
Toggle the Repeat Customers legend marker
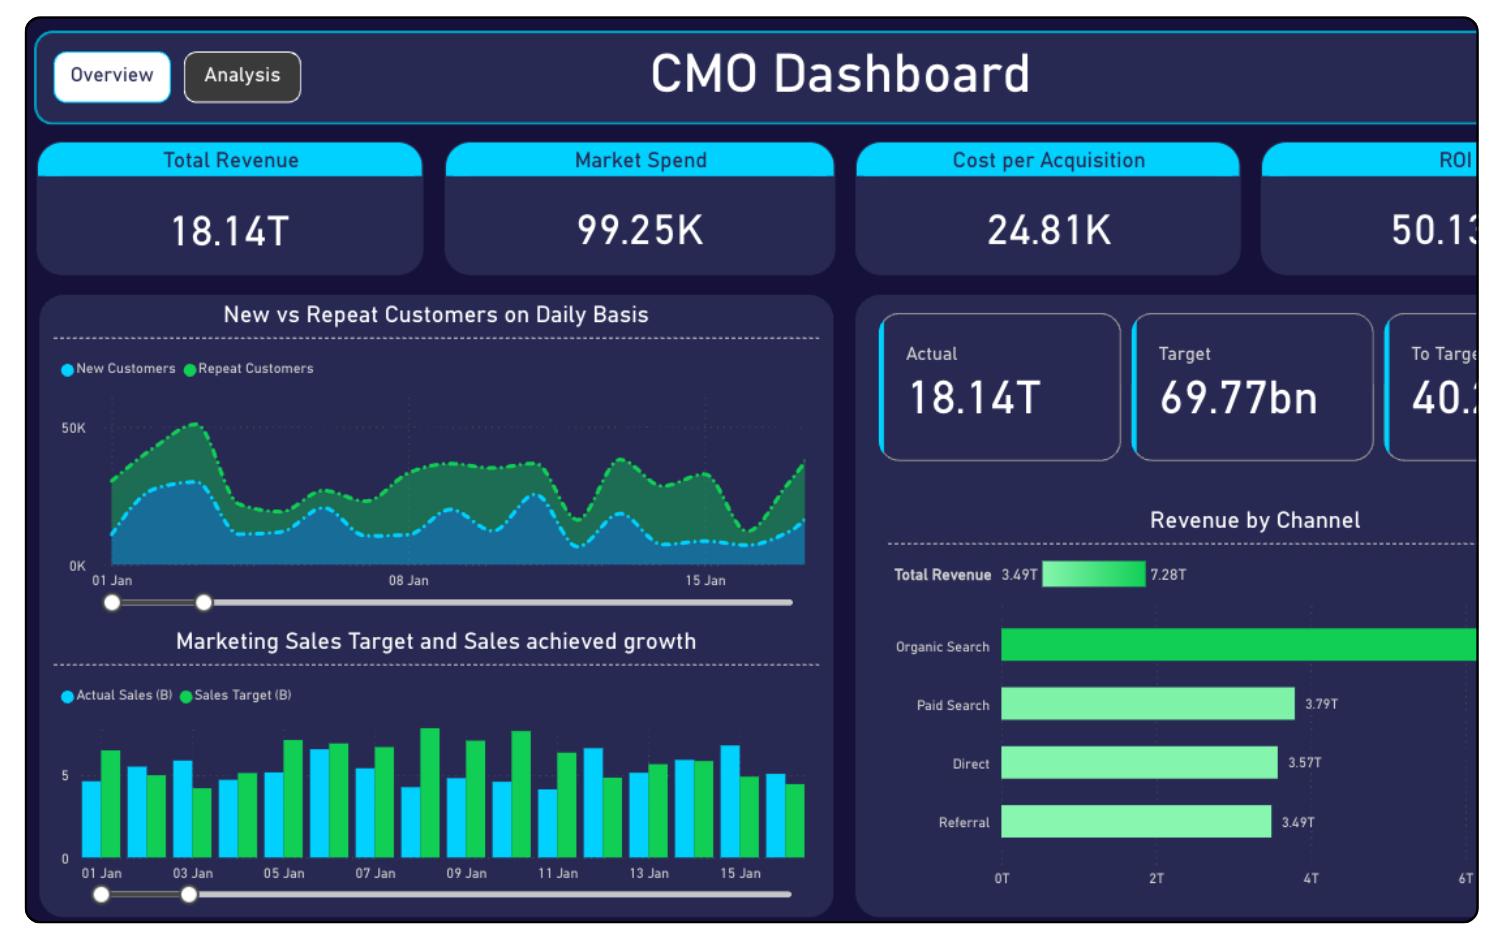pyautogui.click(x=190, y=370)
